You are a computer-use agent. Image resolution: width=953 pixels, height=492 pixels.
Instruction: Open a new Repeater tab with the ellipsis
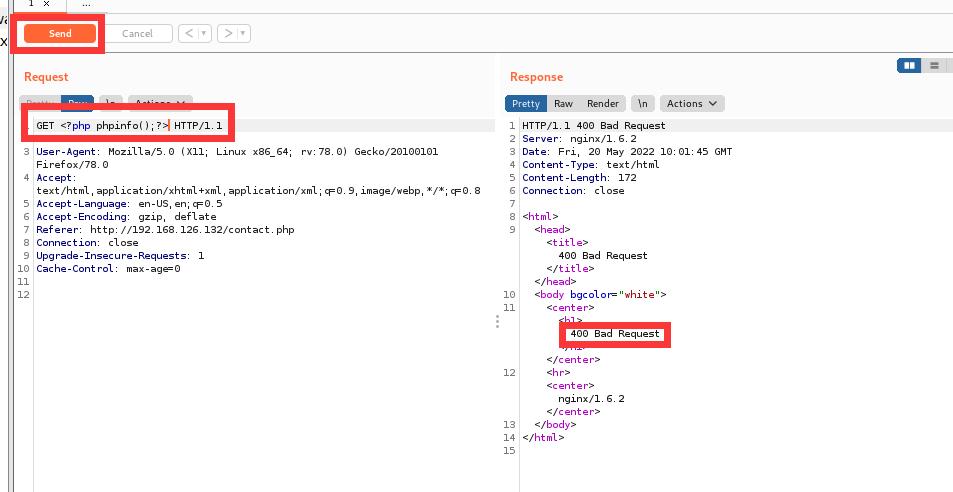pos(86,4)
